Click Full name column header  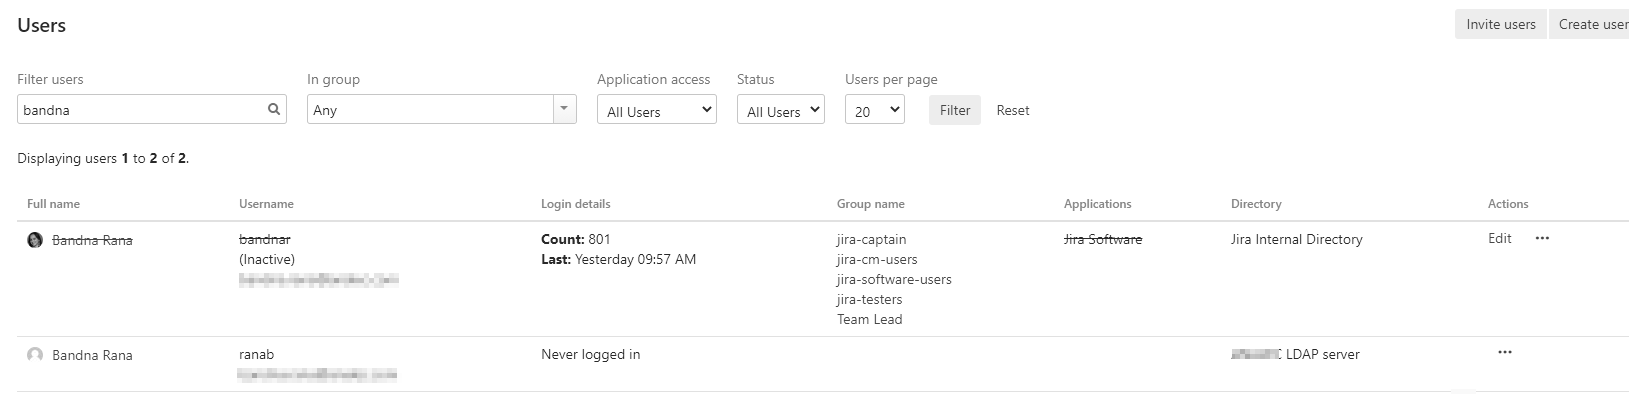pos(53,204)
